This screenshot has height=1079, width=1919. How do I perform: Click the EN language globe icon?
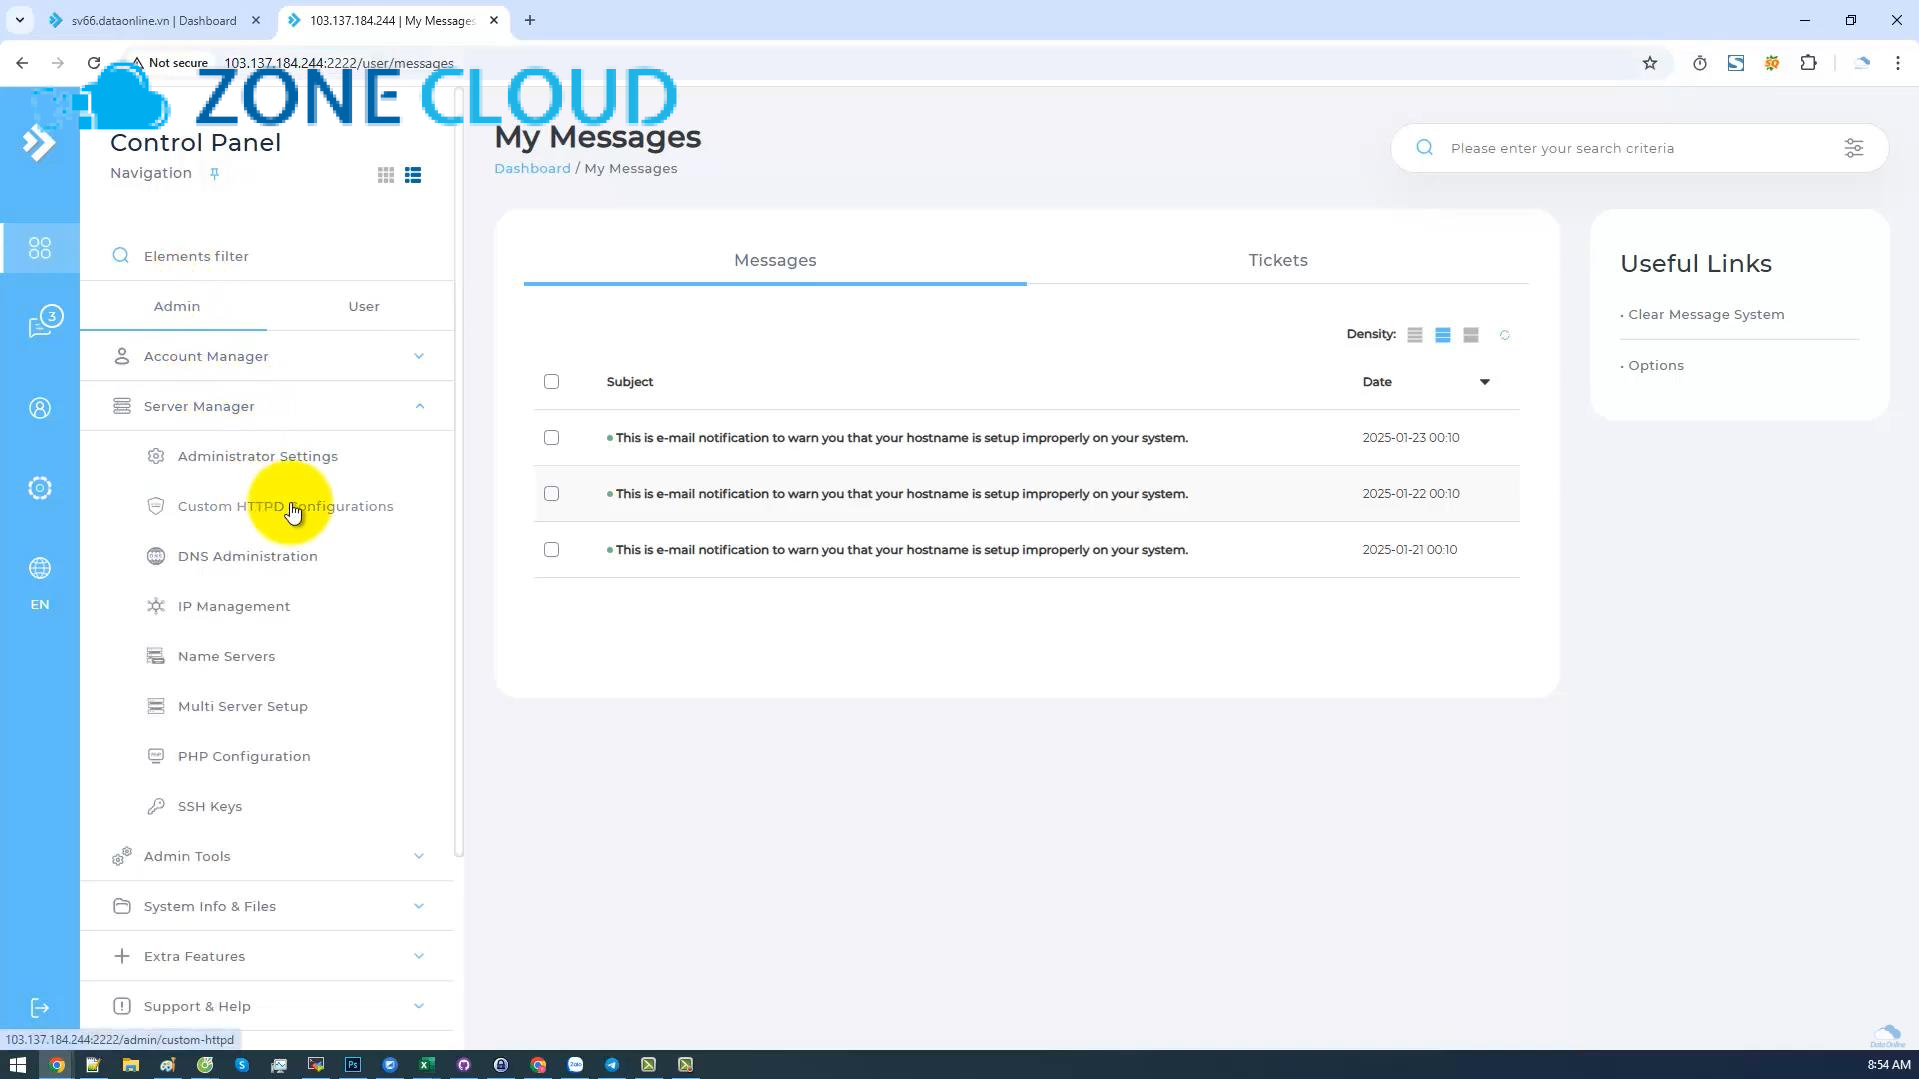40,568
